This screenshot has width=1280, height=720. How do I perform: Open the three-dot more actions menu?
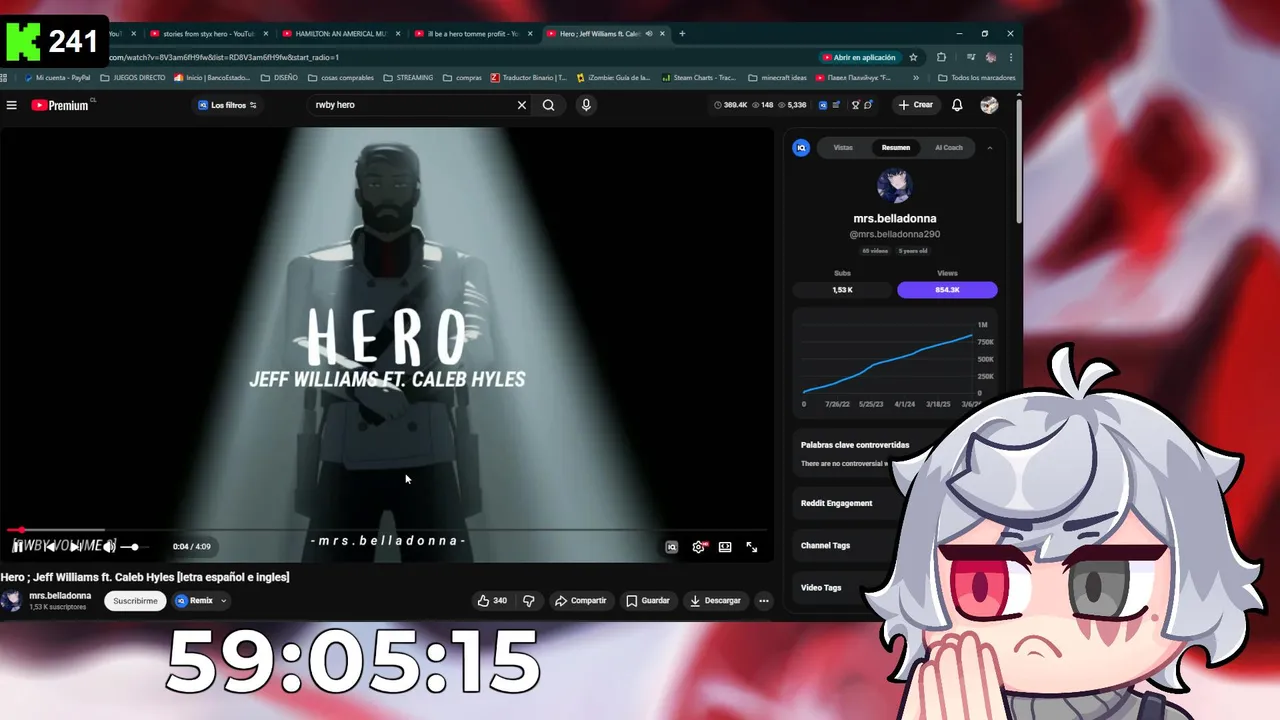tap(764, 601)
